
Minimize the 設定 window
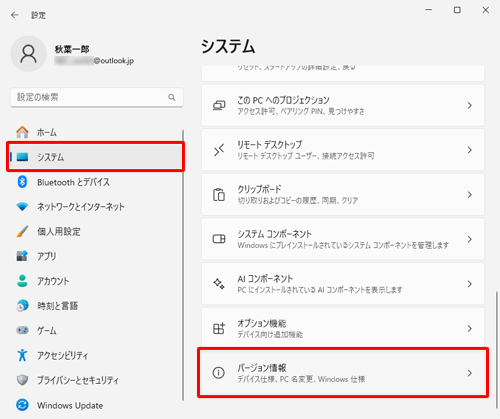coord(429,10)
